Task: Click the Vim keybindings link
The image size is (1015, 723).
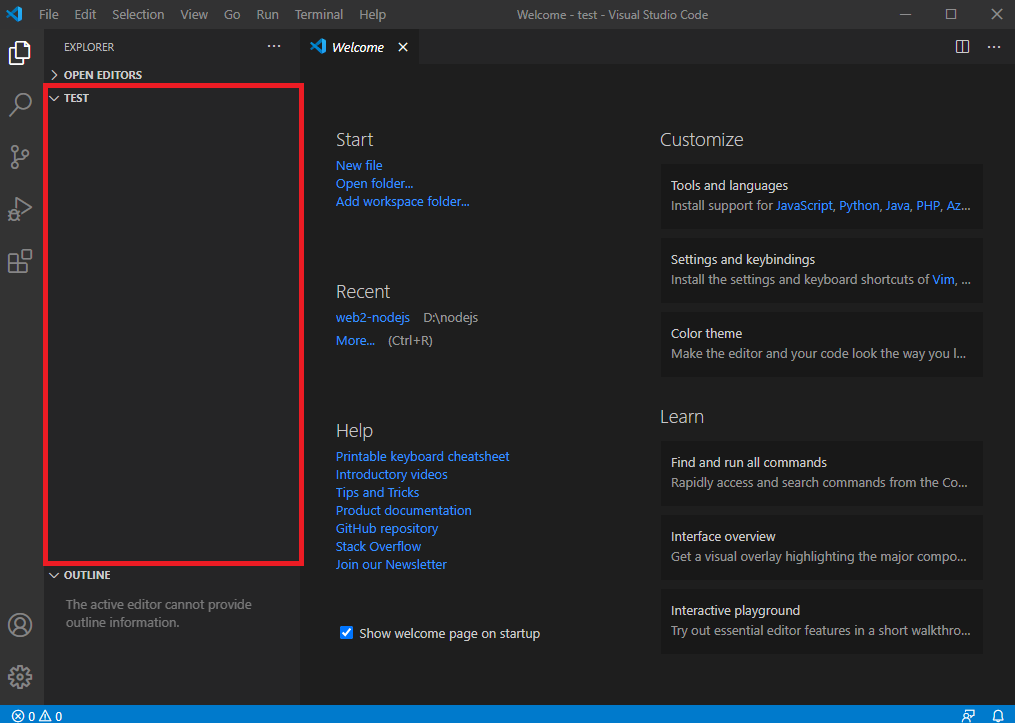Action: point(943,280)
